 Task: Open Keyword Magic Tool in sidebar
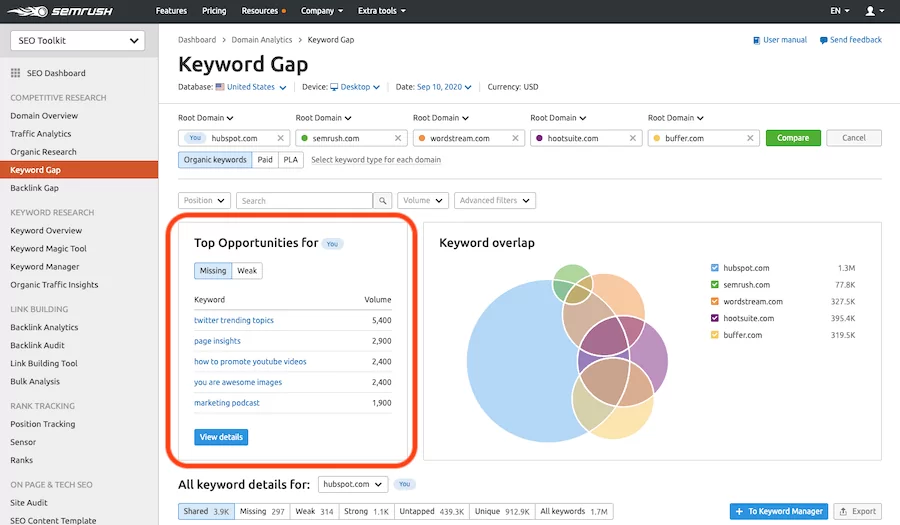(x=48, y=249)
